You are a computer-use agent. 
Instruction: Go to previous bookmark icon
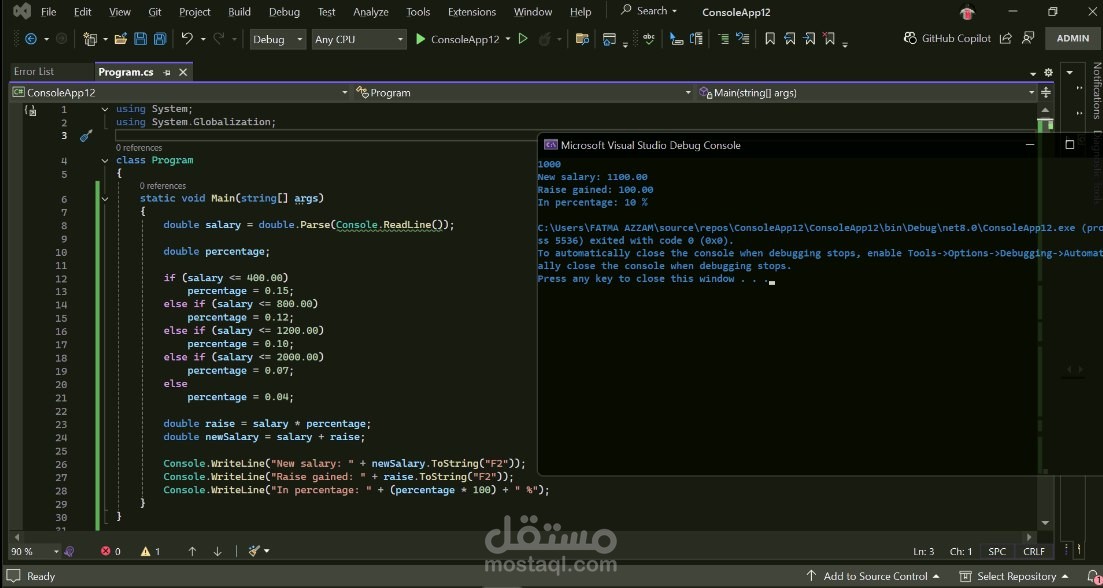[x=790, y=39]
